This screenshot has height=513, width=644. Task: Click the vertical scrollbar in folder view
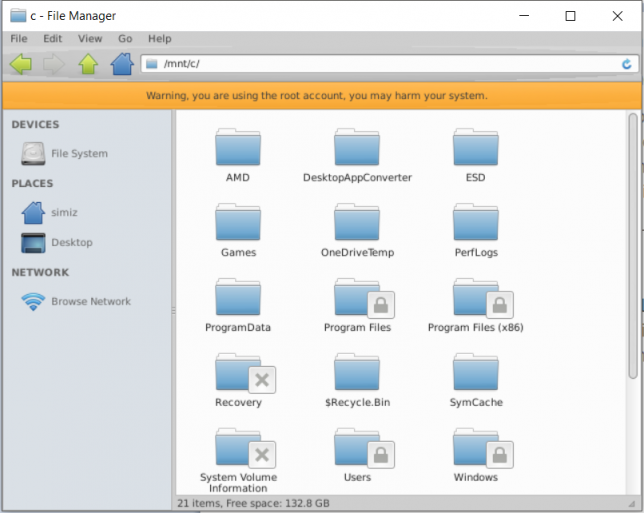pos(632,250)
